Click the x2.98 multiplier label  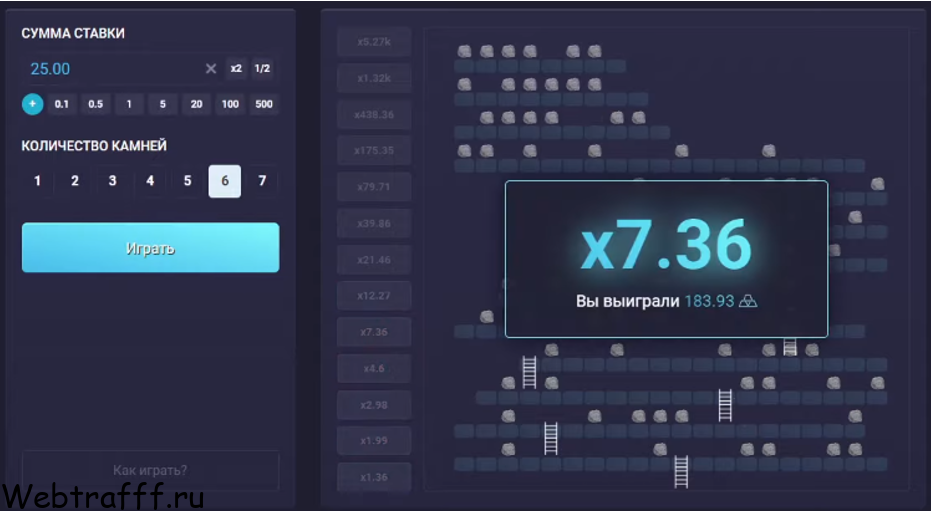(x=374, y=405)
